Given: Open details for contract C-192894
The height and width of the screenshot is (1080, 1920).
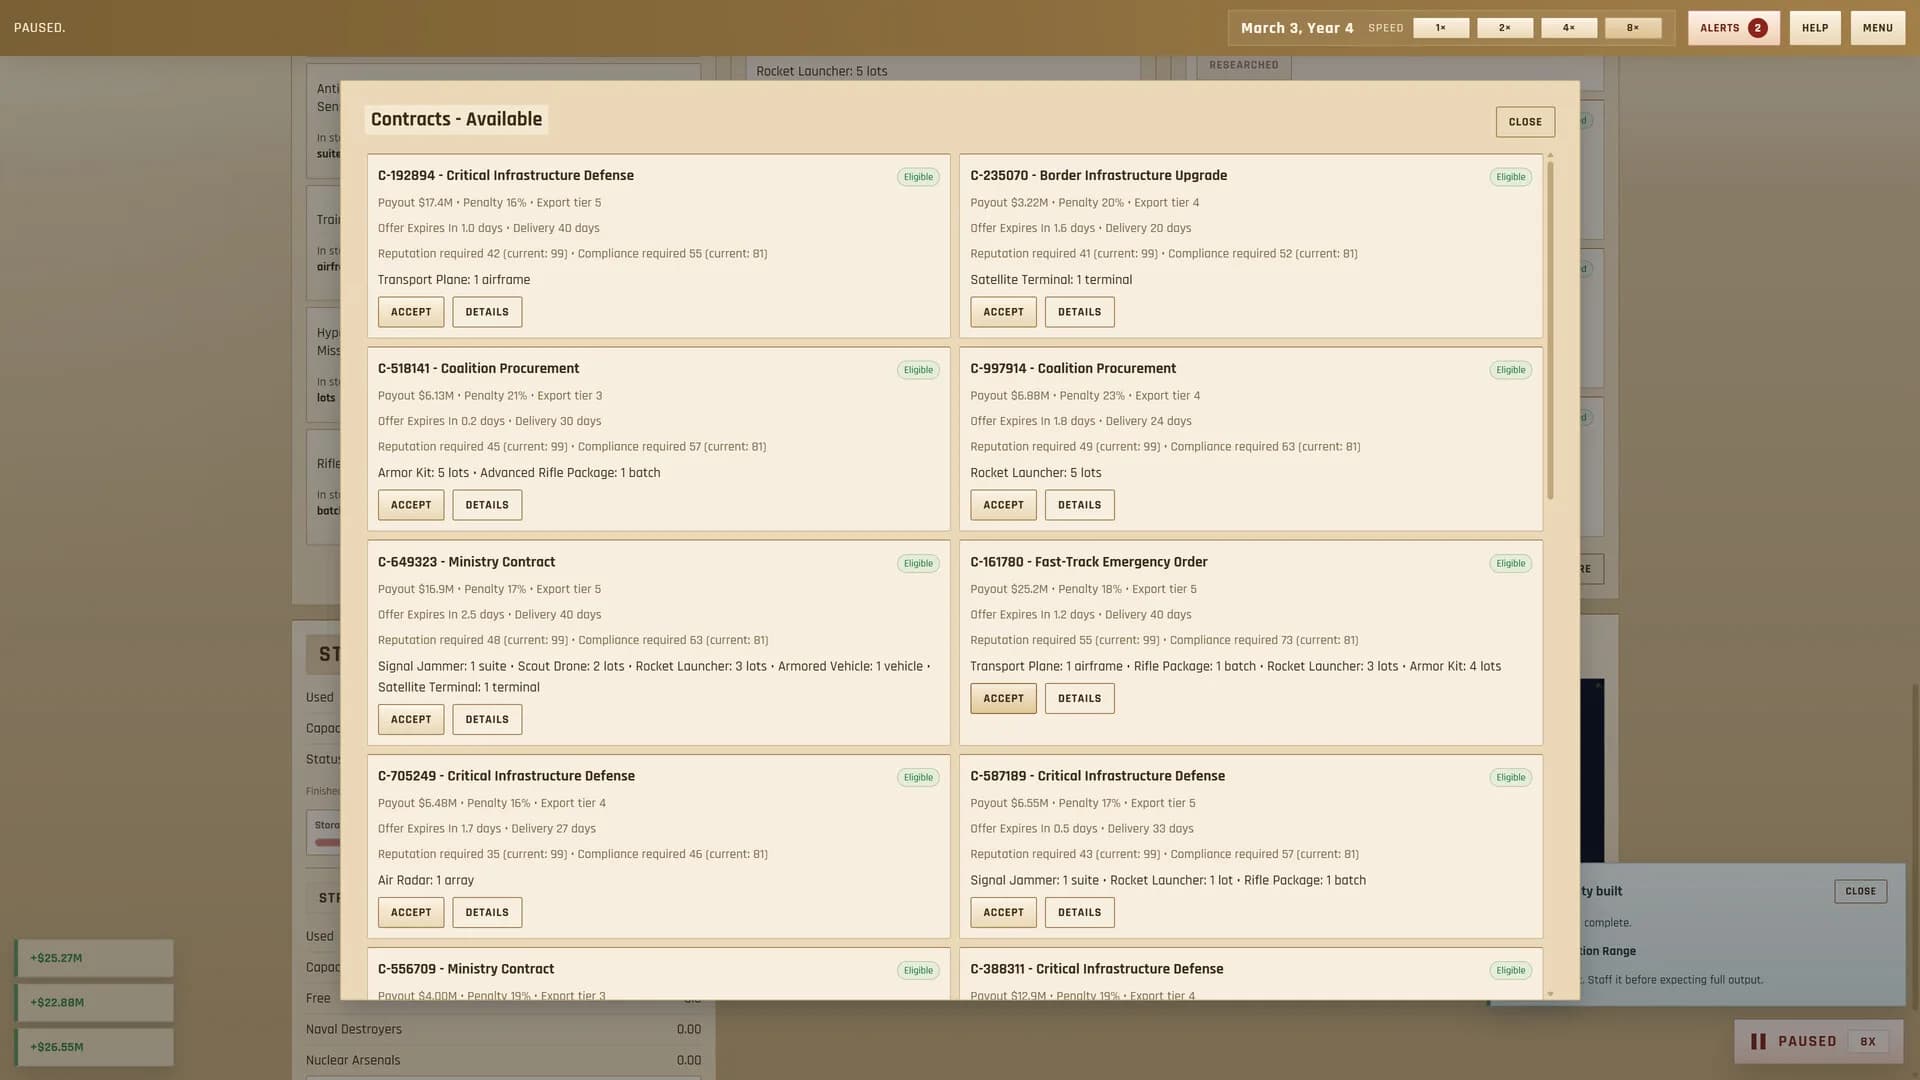Looking at the screenshot, I should coord(487,312).
